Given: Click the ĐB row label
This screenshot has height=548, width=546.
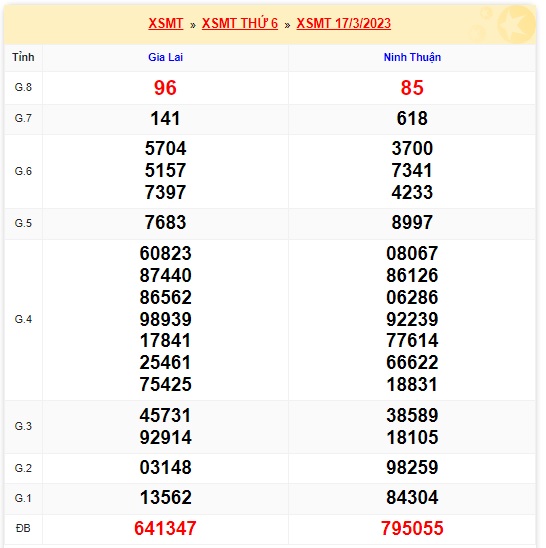Looking at the screenshot, I should 23,528.
